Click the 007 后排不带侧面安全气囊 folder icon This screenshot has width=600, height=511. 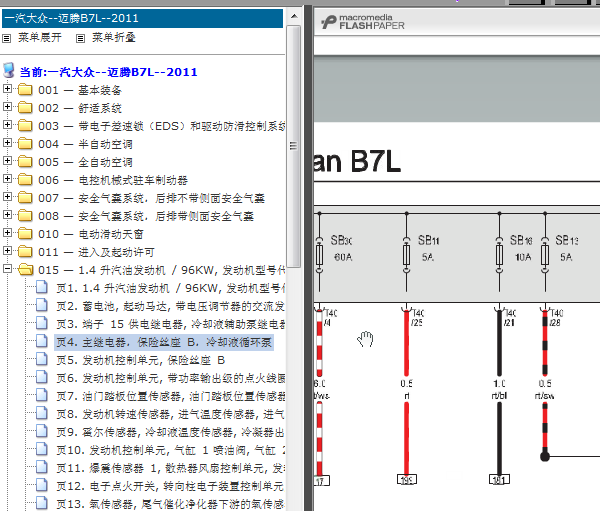(x=25, y=198)
